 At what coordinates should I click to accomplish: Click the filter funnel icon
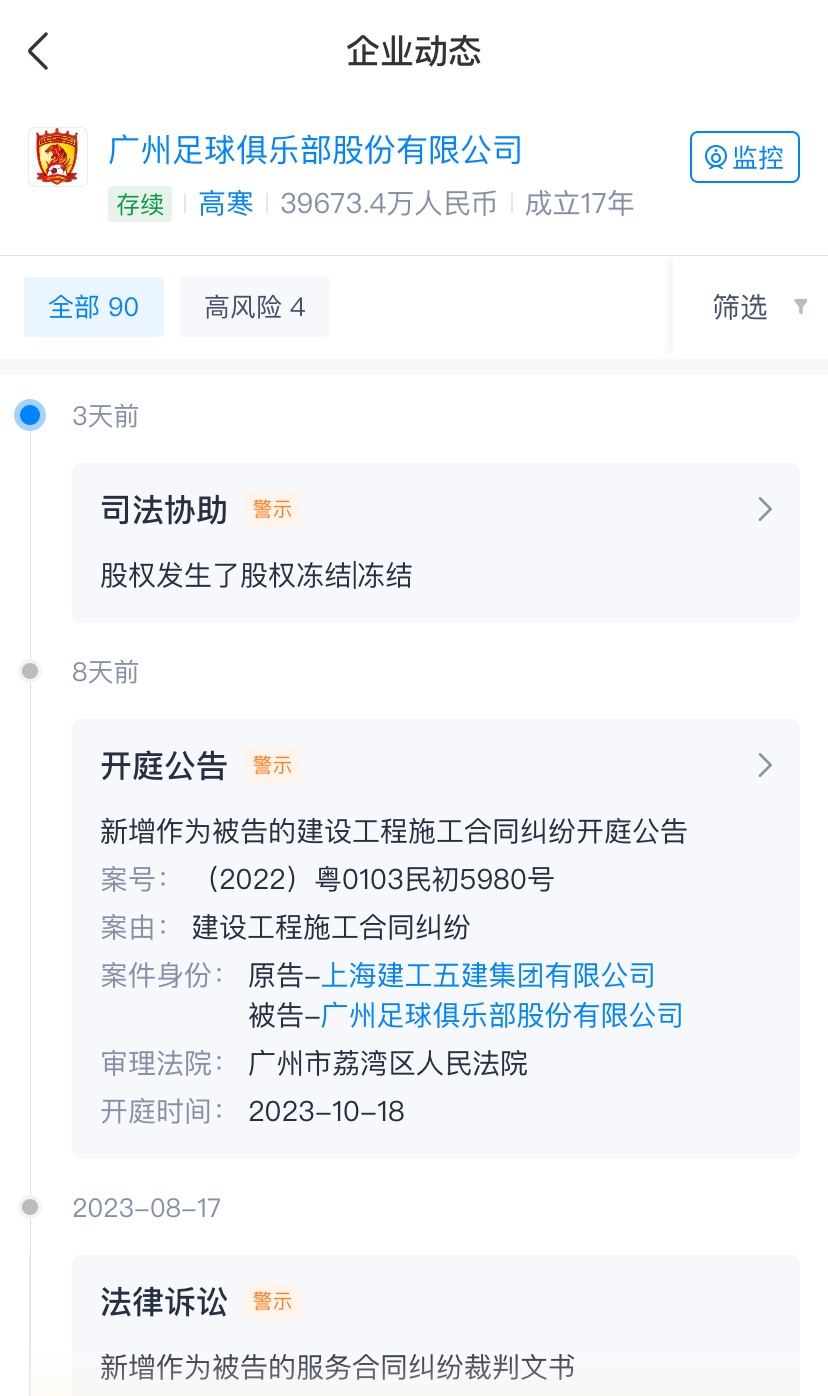point(800,307)
